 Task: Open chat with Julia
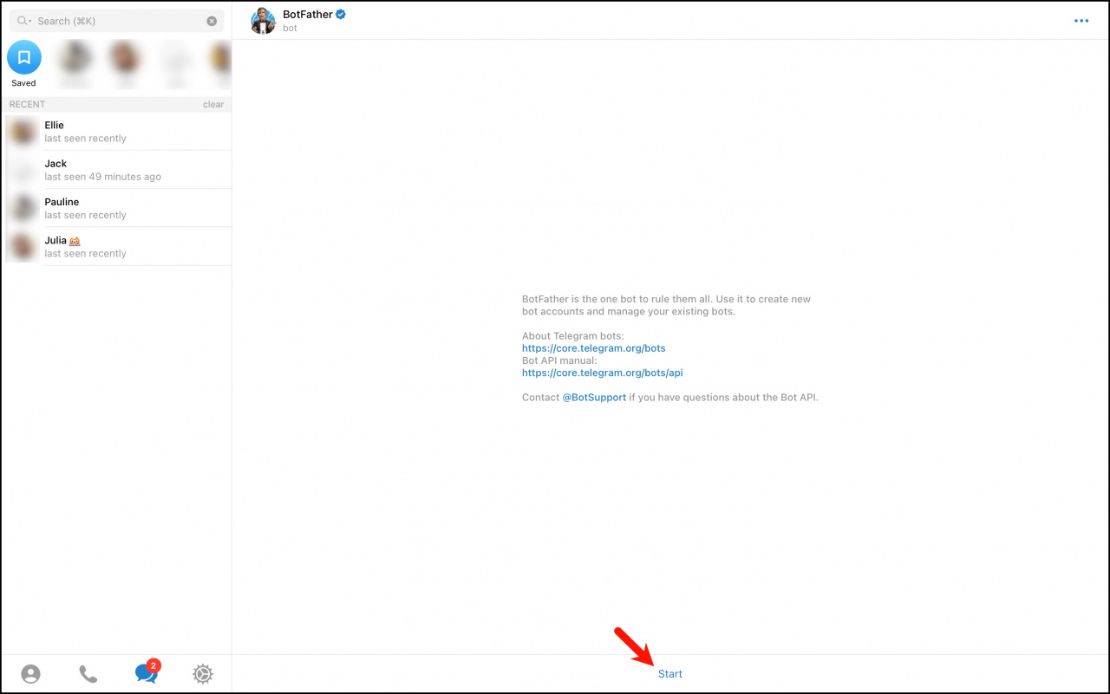coord(118,246)
